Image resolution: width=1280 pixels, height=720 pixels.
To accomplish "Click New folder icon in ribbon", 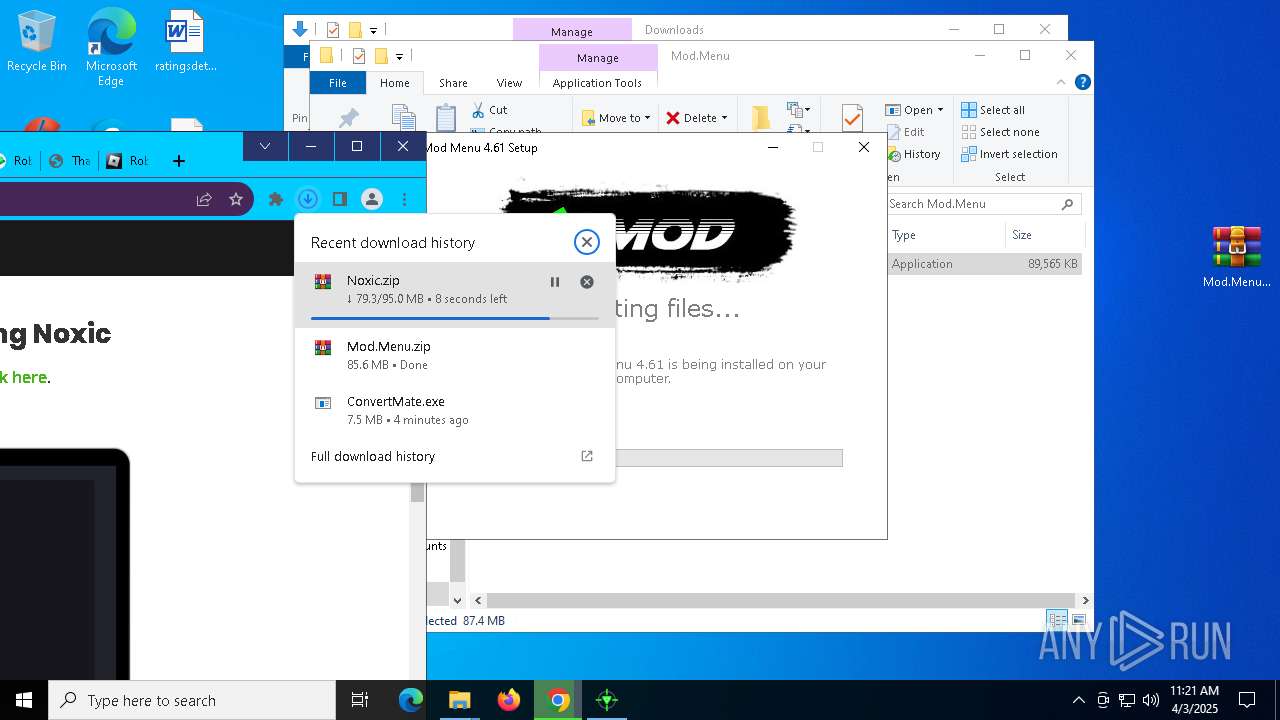I will [761, 118].
